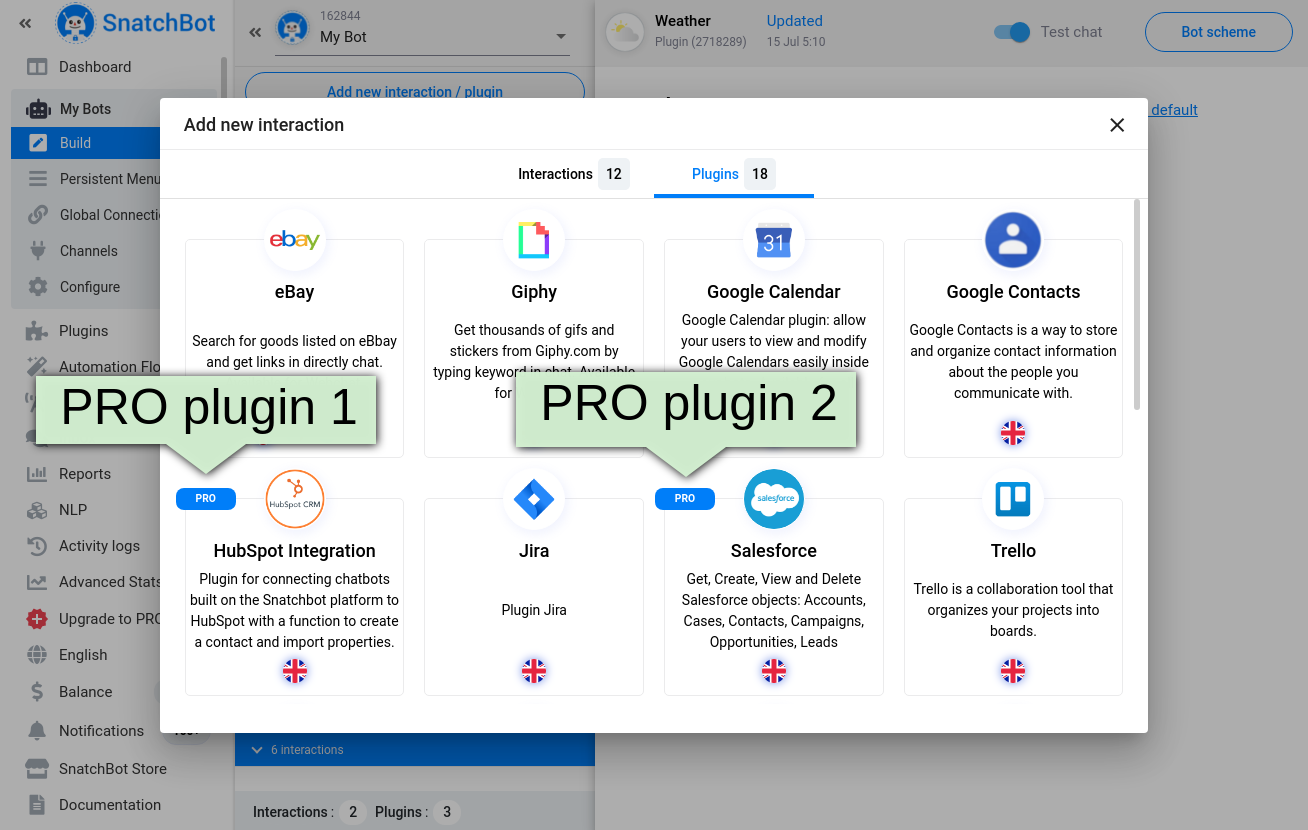Click the Trello plugin logo
The image size is (1308, 830).
[x=1013, y=499]
